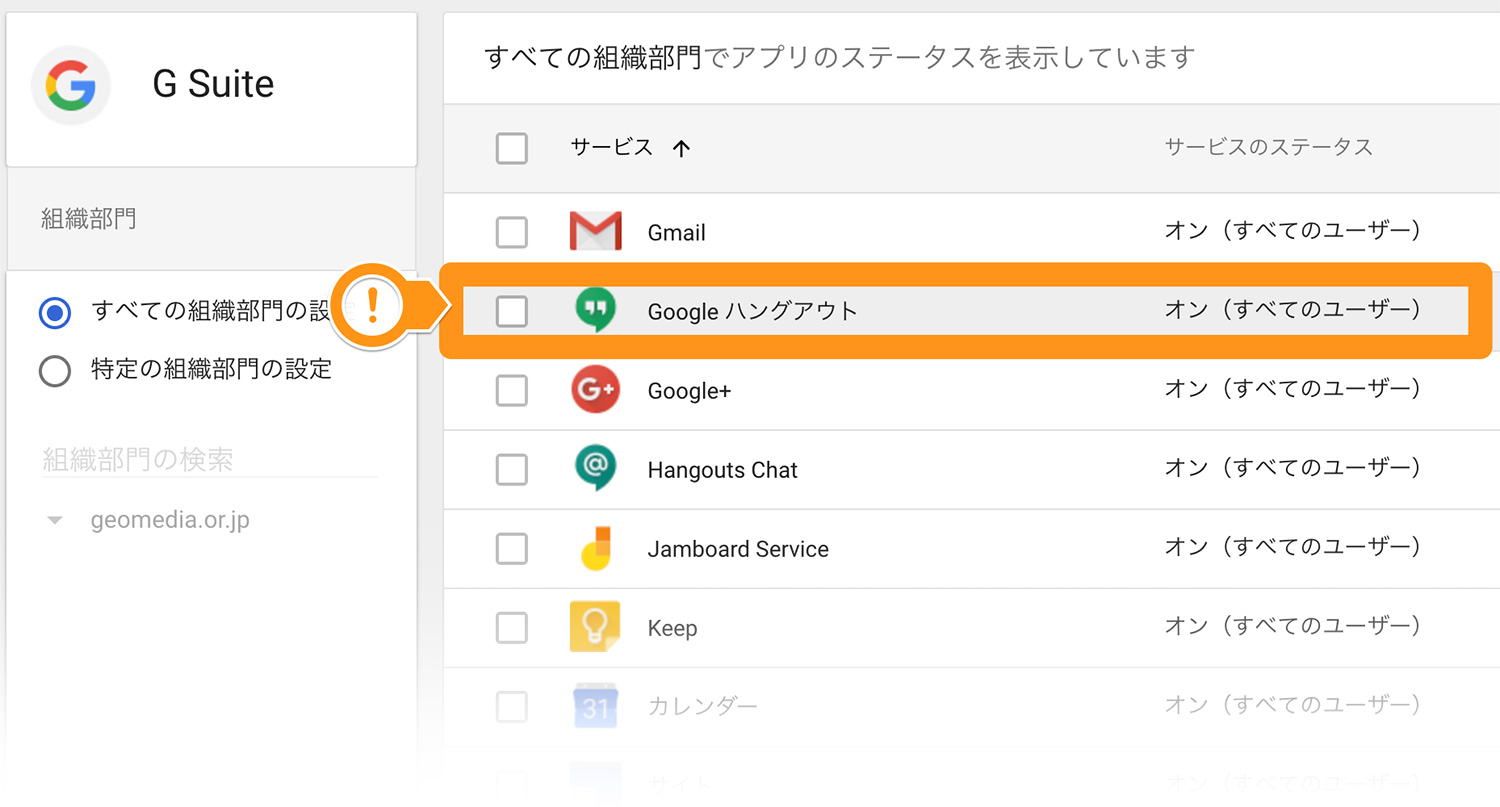
Task: Sort by clicking the arrow beside サービス
Action: coord(681,149)
